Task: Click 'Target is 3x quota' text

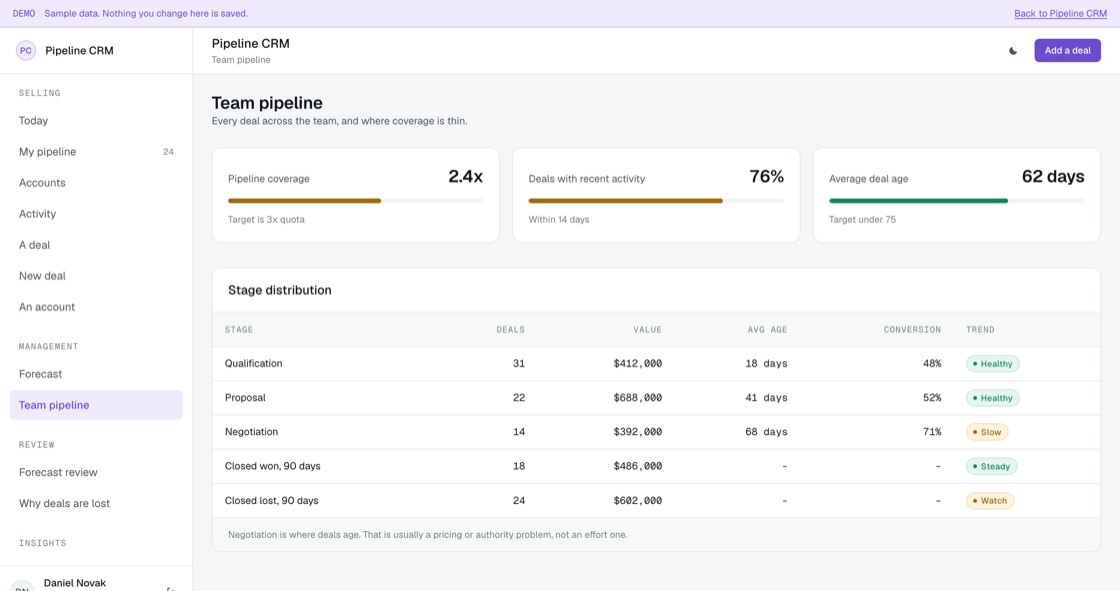Action: pos(266,219)
